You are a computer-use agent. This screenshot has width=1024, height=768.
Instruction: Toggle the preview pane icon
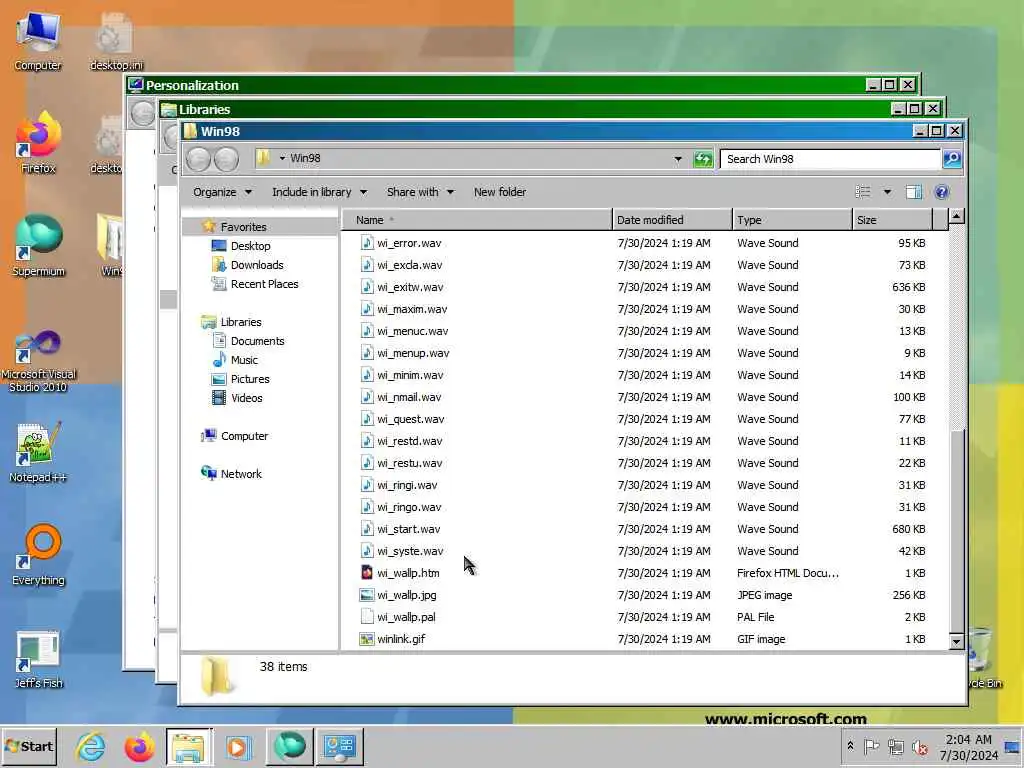tap(914, 192)
